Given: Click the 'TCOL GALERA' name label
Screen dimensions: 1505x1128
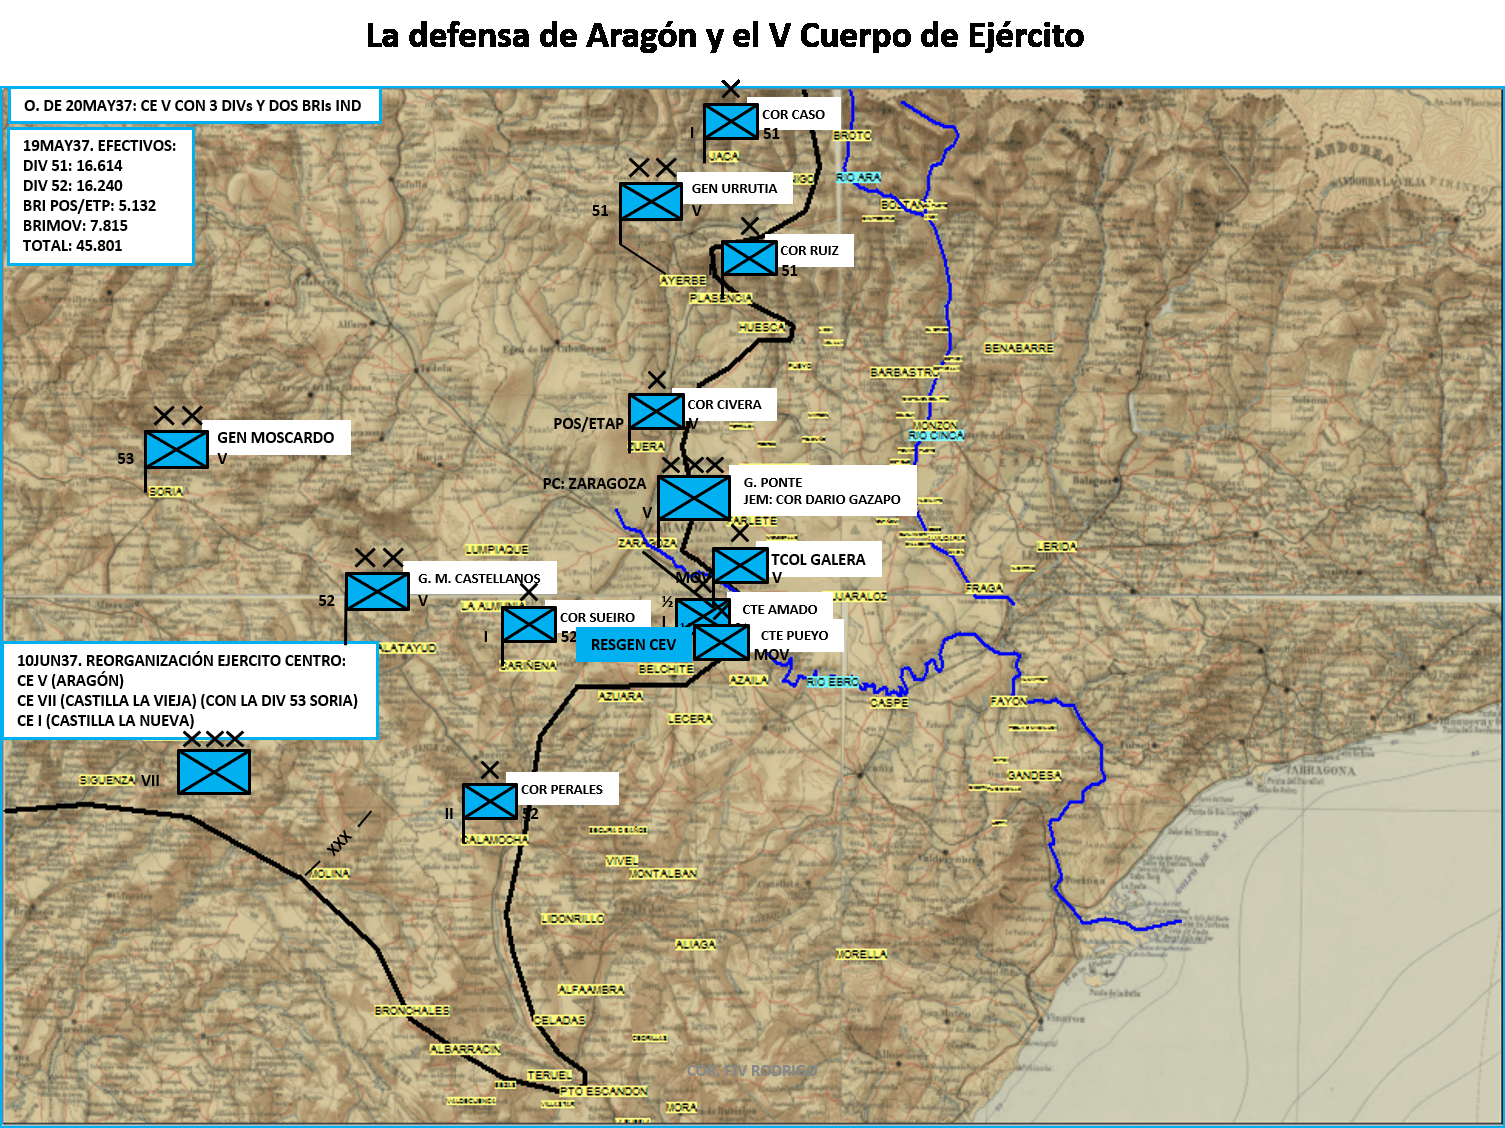Looking at the screenshot, I should (x=818, y=559).
